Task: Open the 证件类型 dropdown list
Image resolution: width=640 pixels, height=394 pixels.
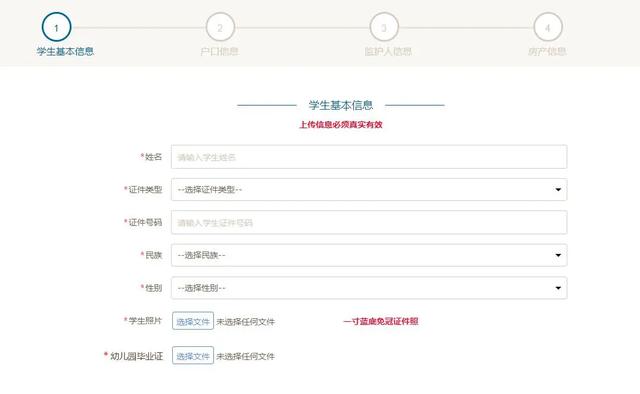Action: click(x=369, y=189)
